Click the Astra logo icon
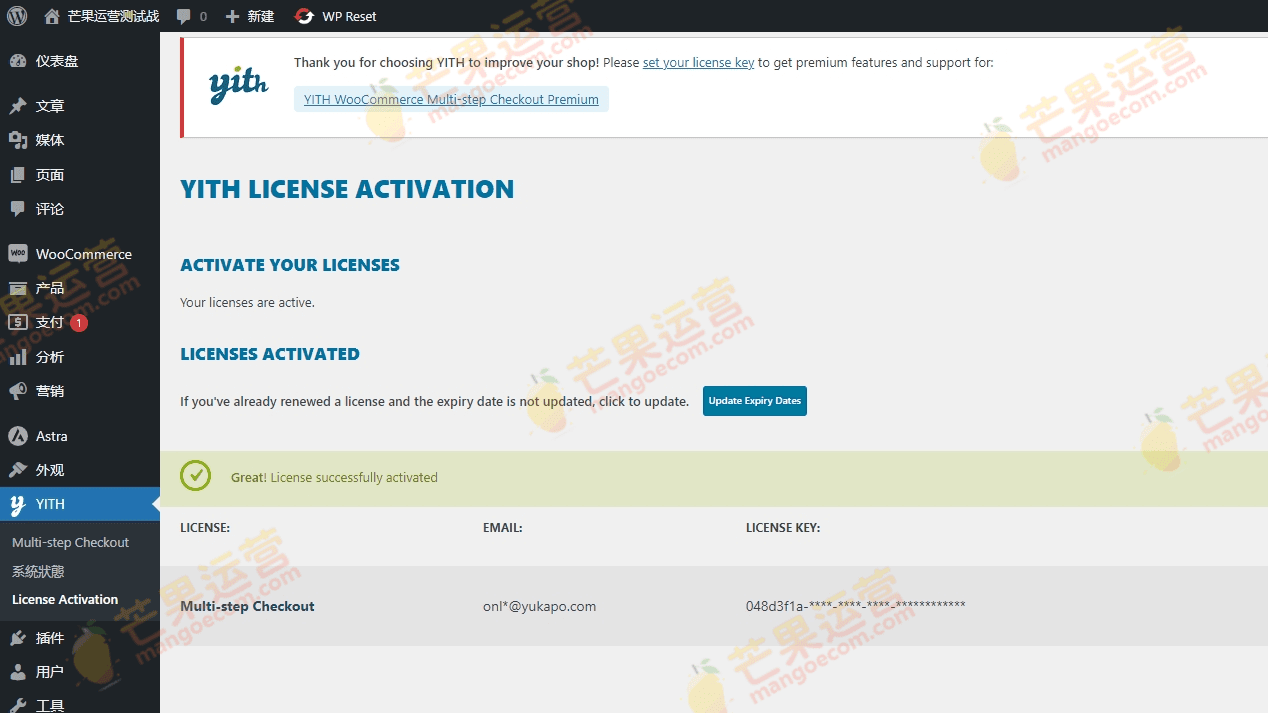Viewport: 1268px width, 713px height. pos(18,436)
